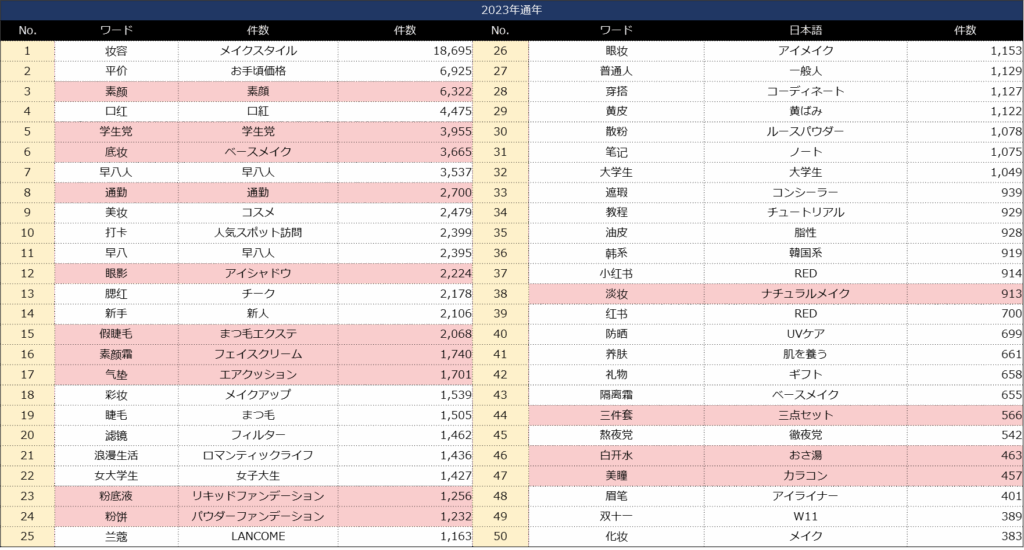
Task: Click the count cell showing 913
Action: [965, 293]
